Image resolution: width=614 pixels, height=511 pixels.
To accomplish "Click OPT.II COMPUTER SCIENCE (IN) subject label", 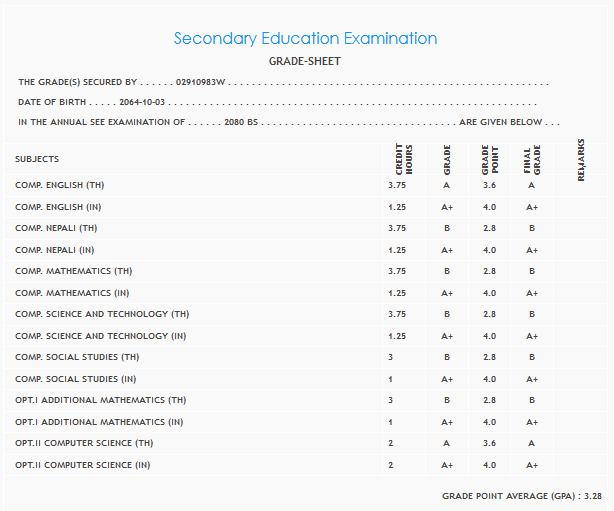I will 88,465.
